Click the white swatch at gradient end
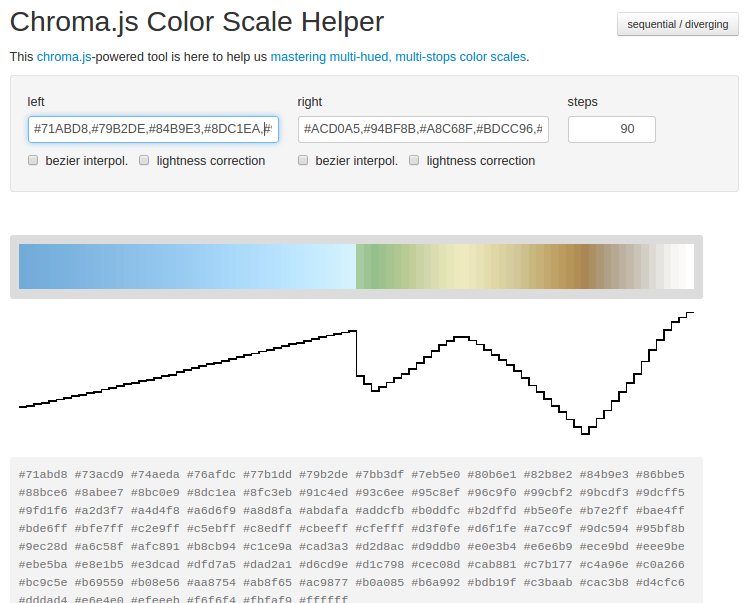Image resolution: width=749 pixels, height=603 pixels. coord(690,267)
